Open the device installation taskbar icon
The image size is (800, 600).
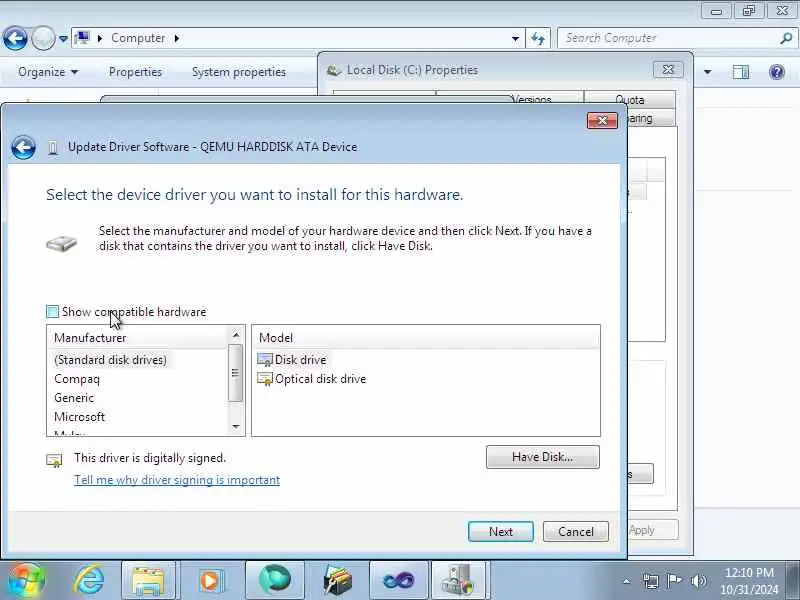point(459,581)
